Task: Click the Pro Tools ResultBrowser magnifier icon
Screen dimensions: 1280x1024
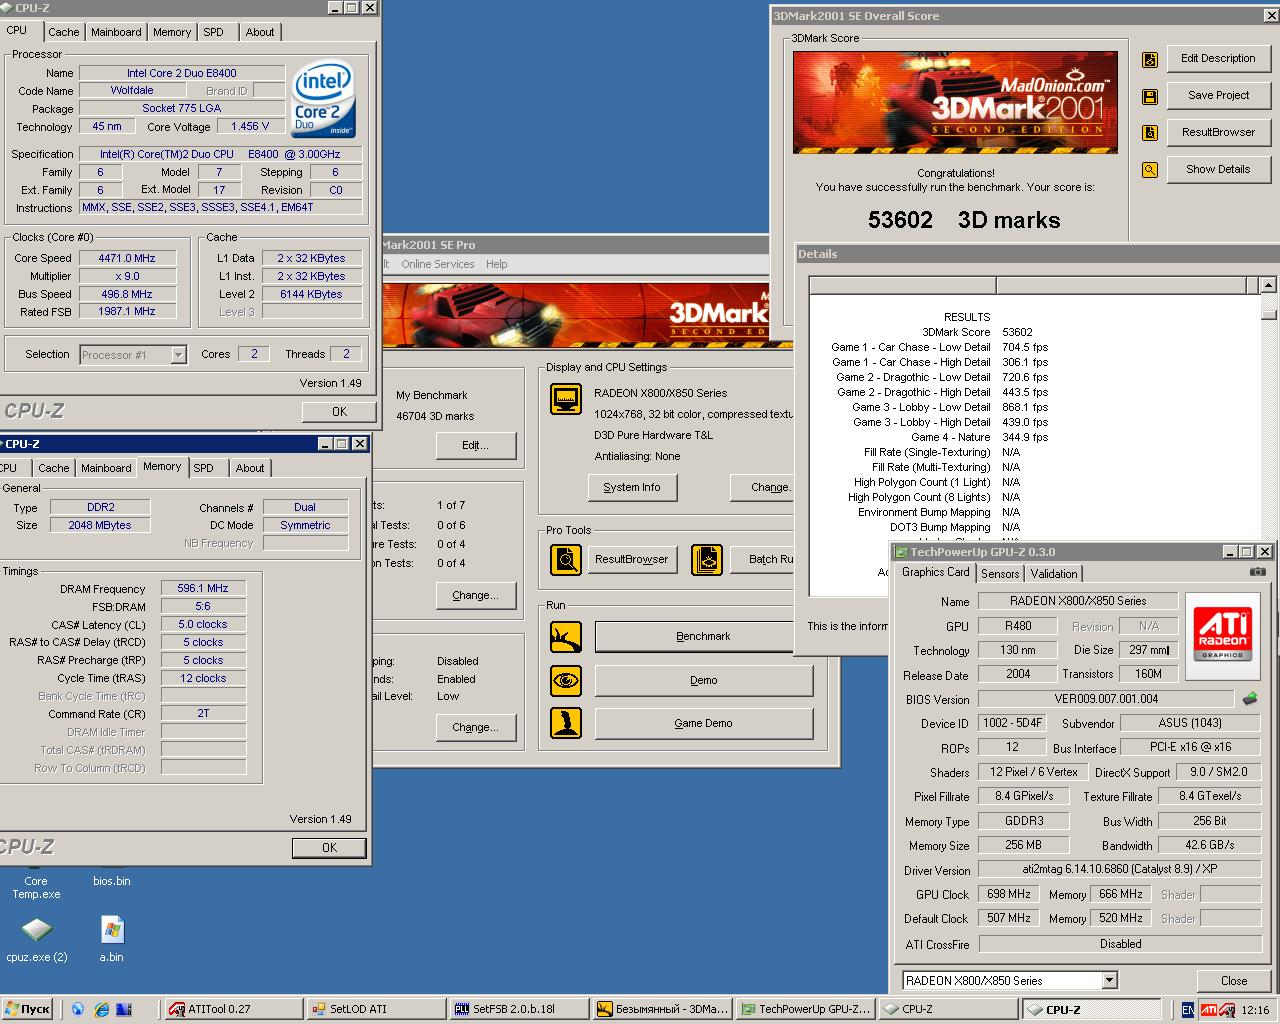Action: pos(566,559)
